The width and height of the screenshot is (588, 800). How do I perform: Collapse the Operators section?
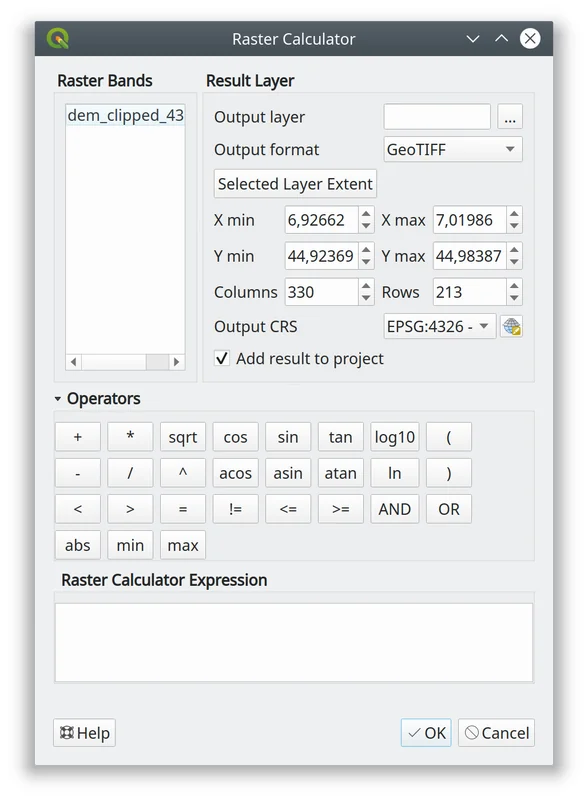[58, 399]
